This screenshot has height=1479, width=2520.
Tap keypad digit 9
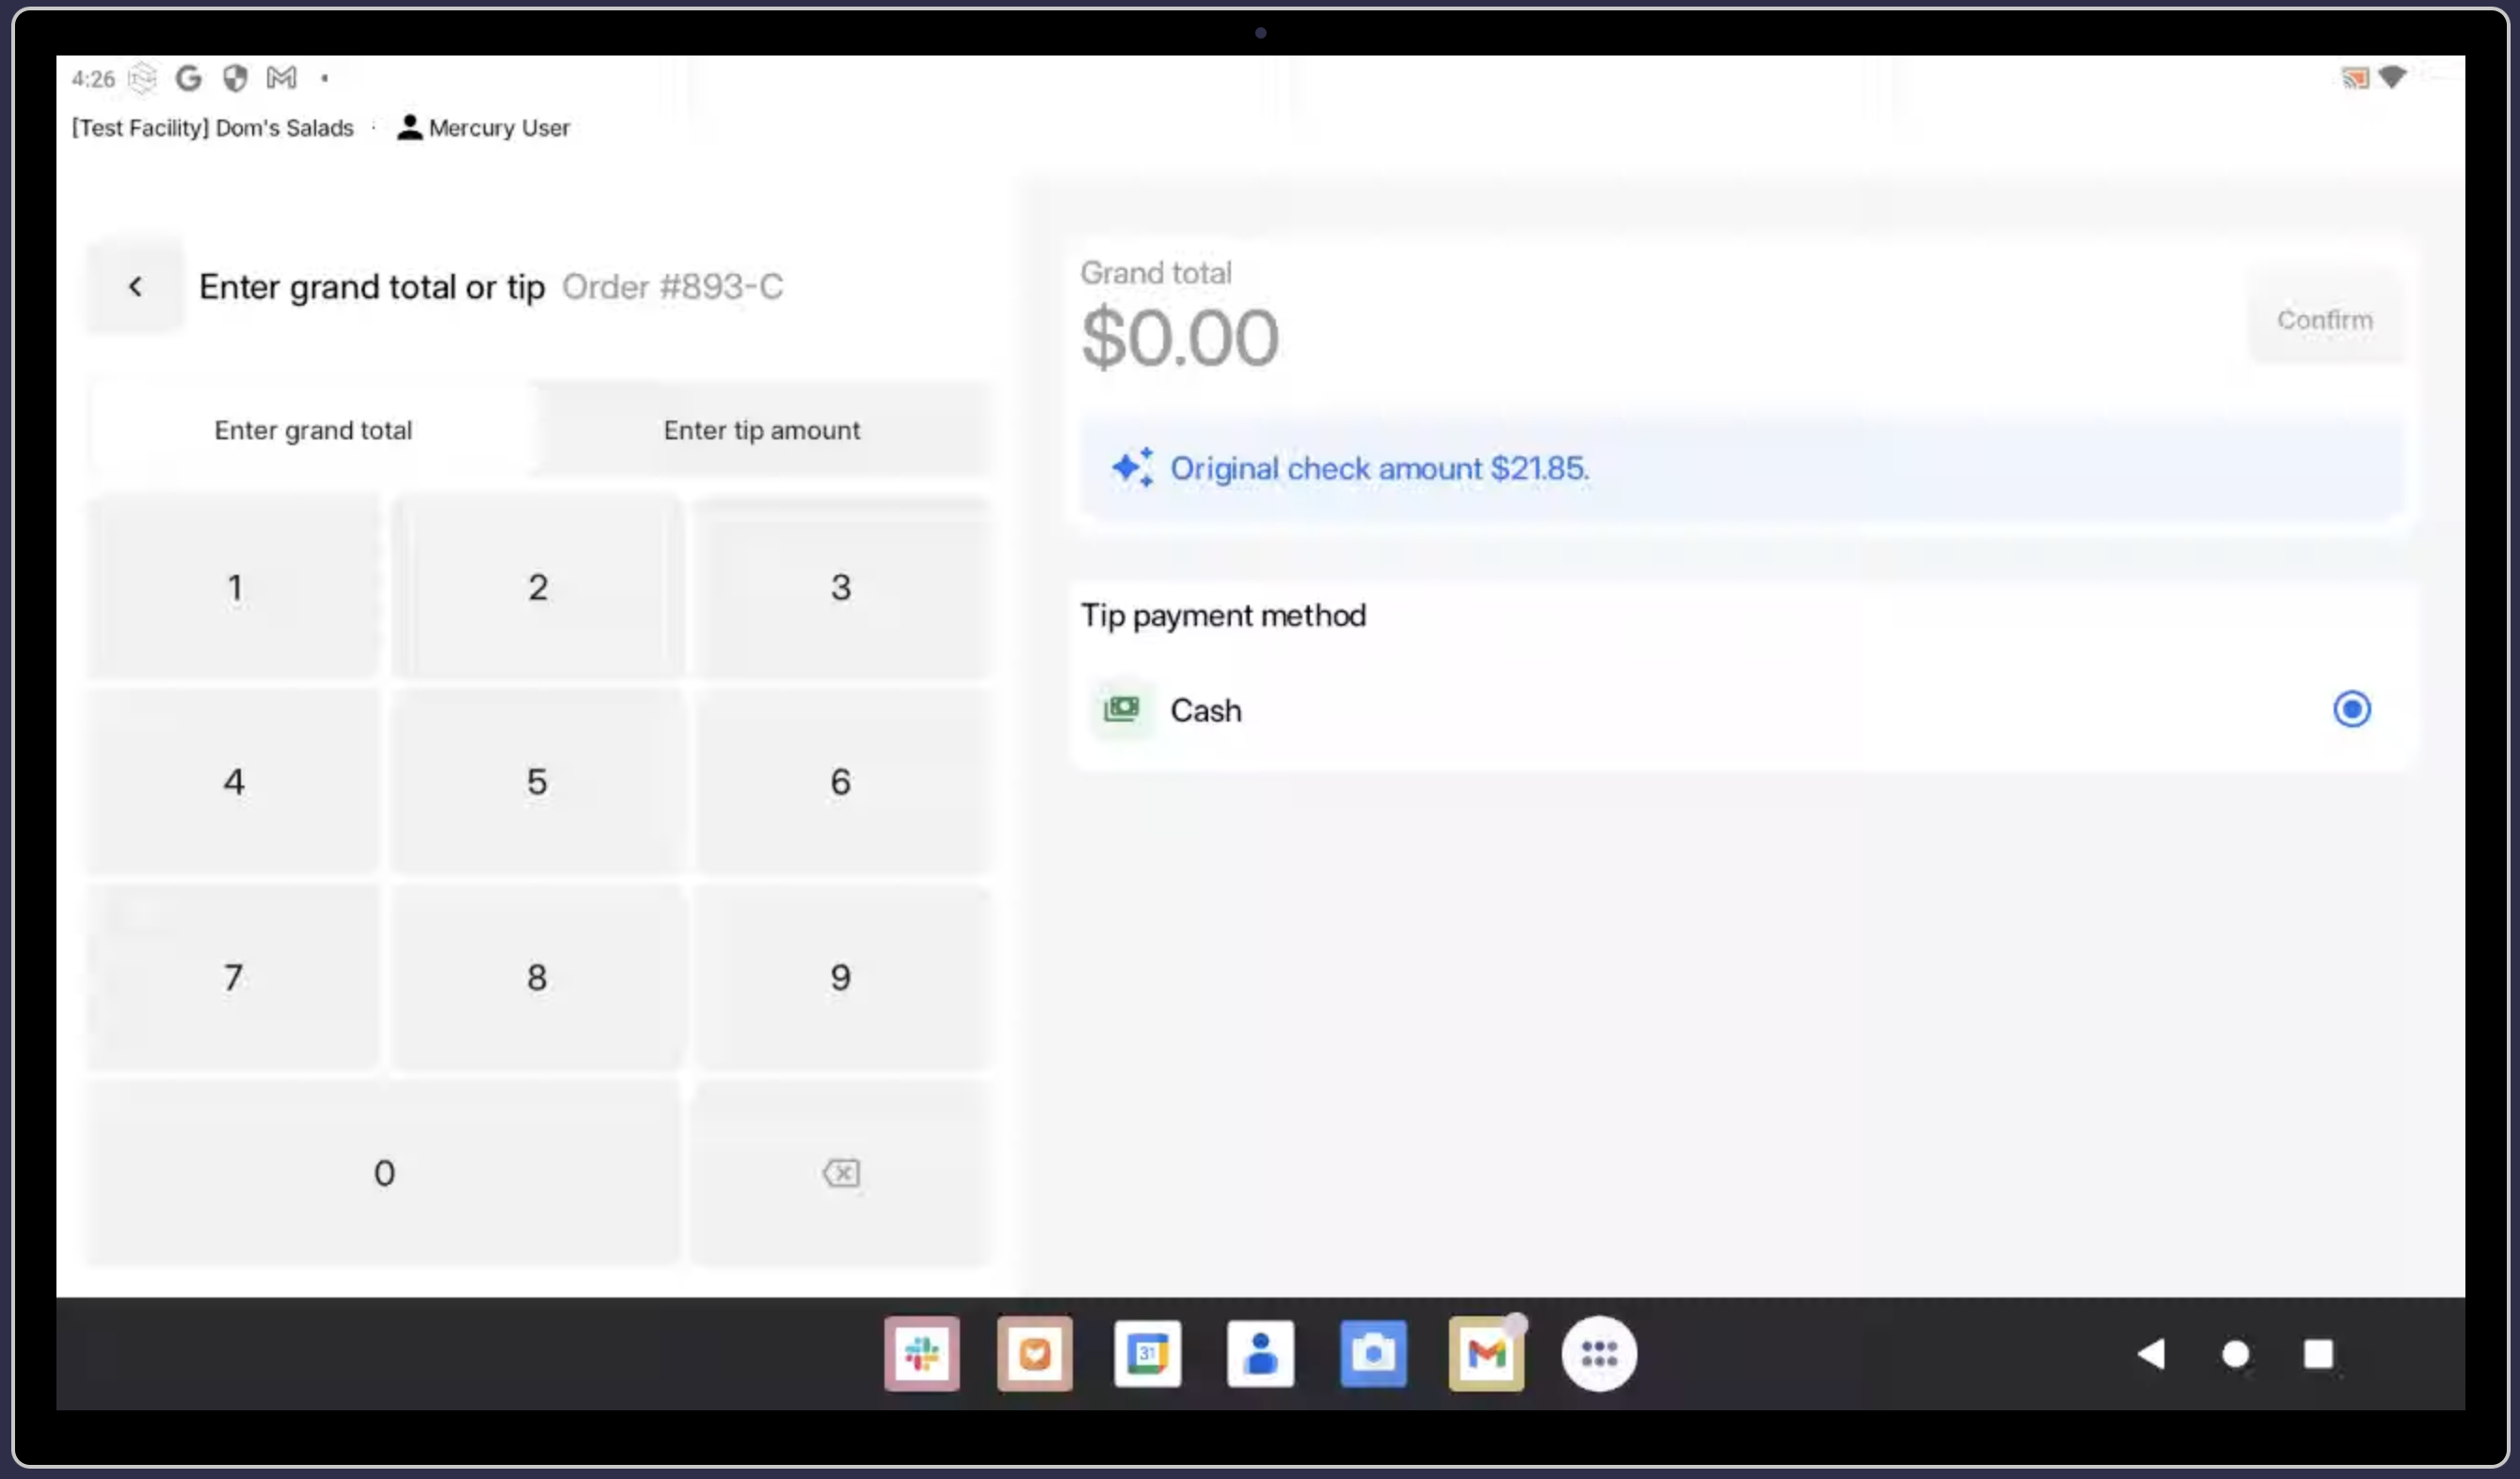point(840,977)
